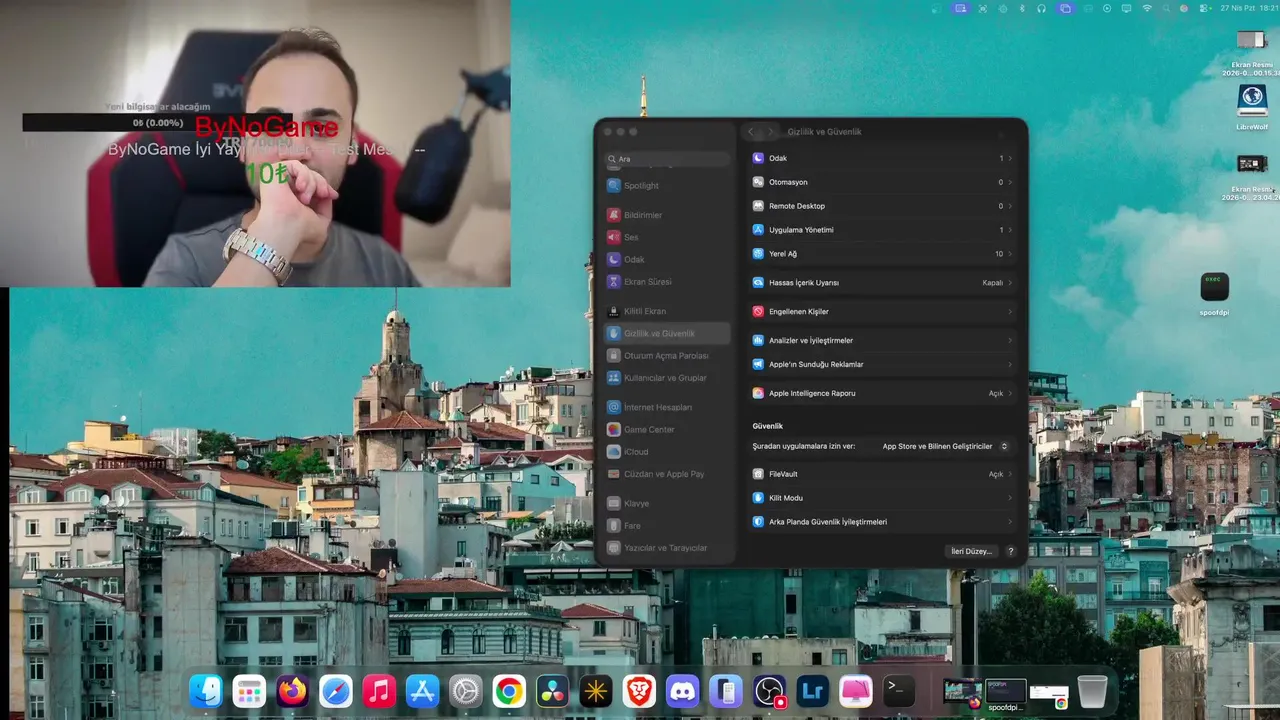Click the headphones icon in the menu bar
This screenshot has width=1280, height=720.
tap(1041, 8)
